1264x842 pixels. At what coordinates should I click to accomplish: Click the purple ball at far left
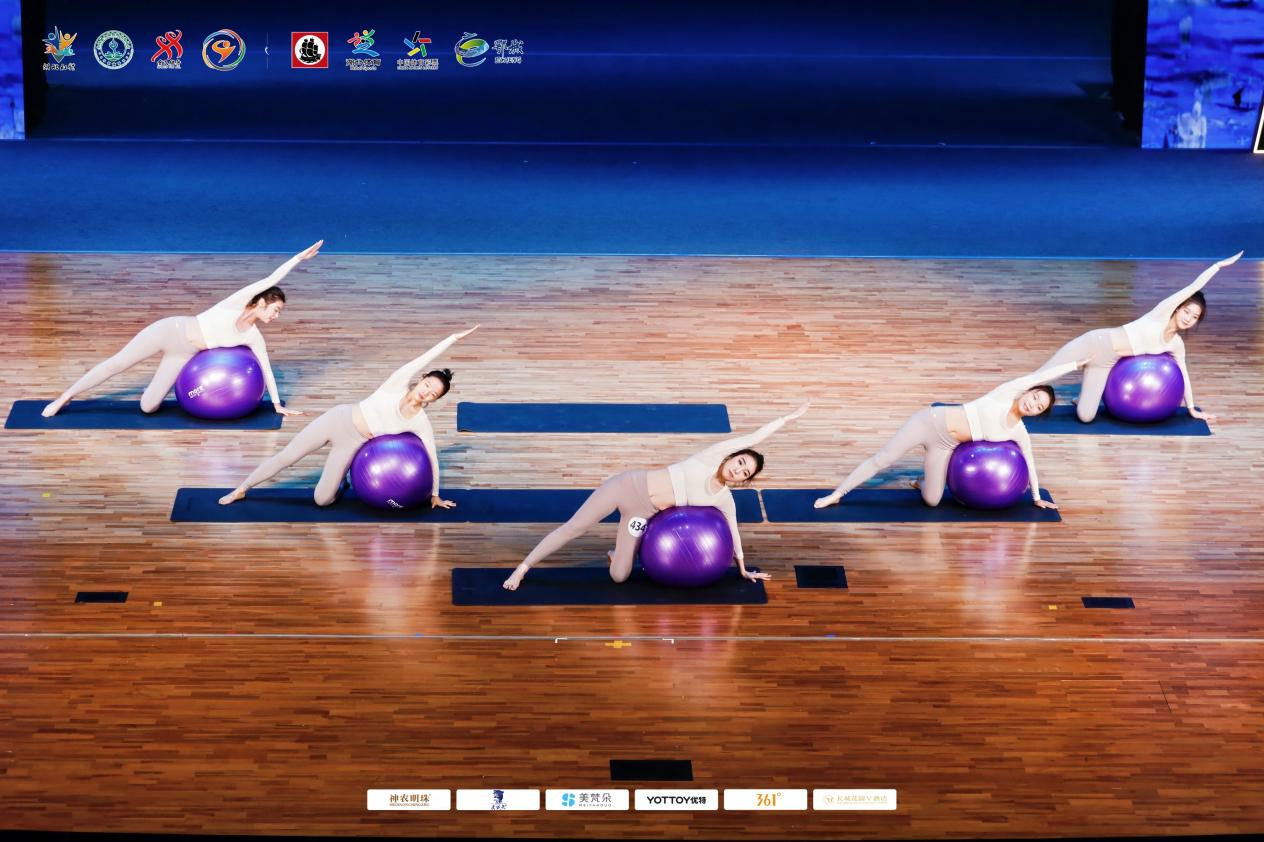tap(219, 383)
